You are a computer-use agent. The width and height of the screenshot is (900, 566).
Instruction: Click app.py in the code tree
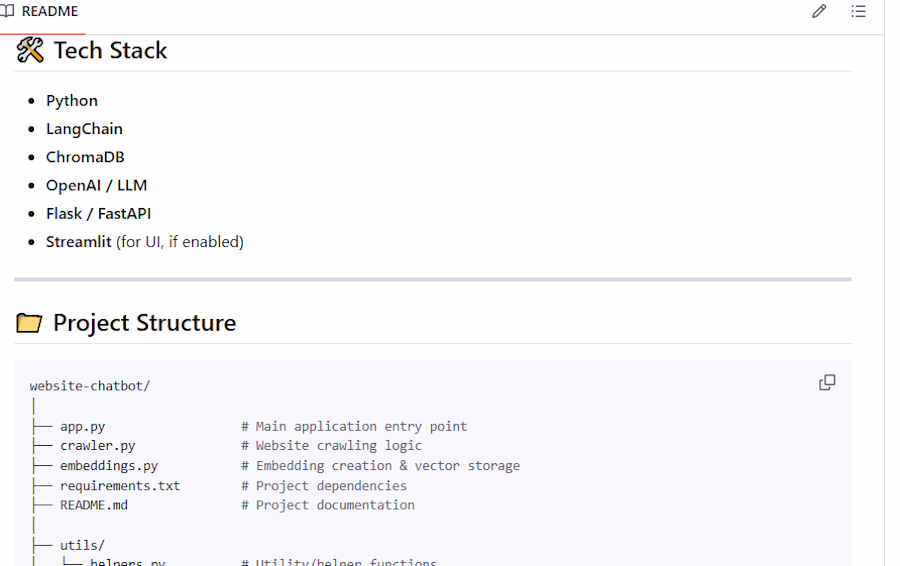click(82, 426)
